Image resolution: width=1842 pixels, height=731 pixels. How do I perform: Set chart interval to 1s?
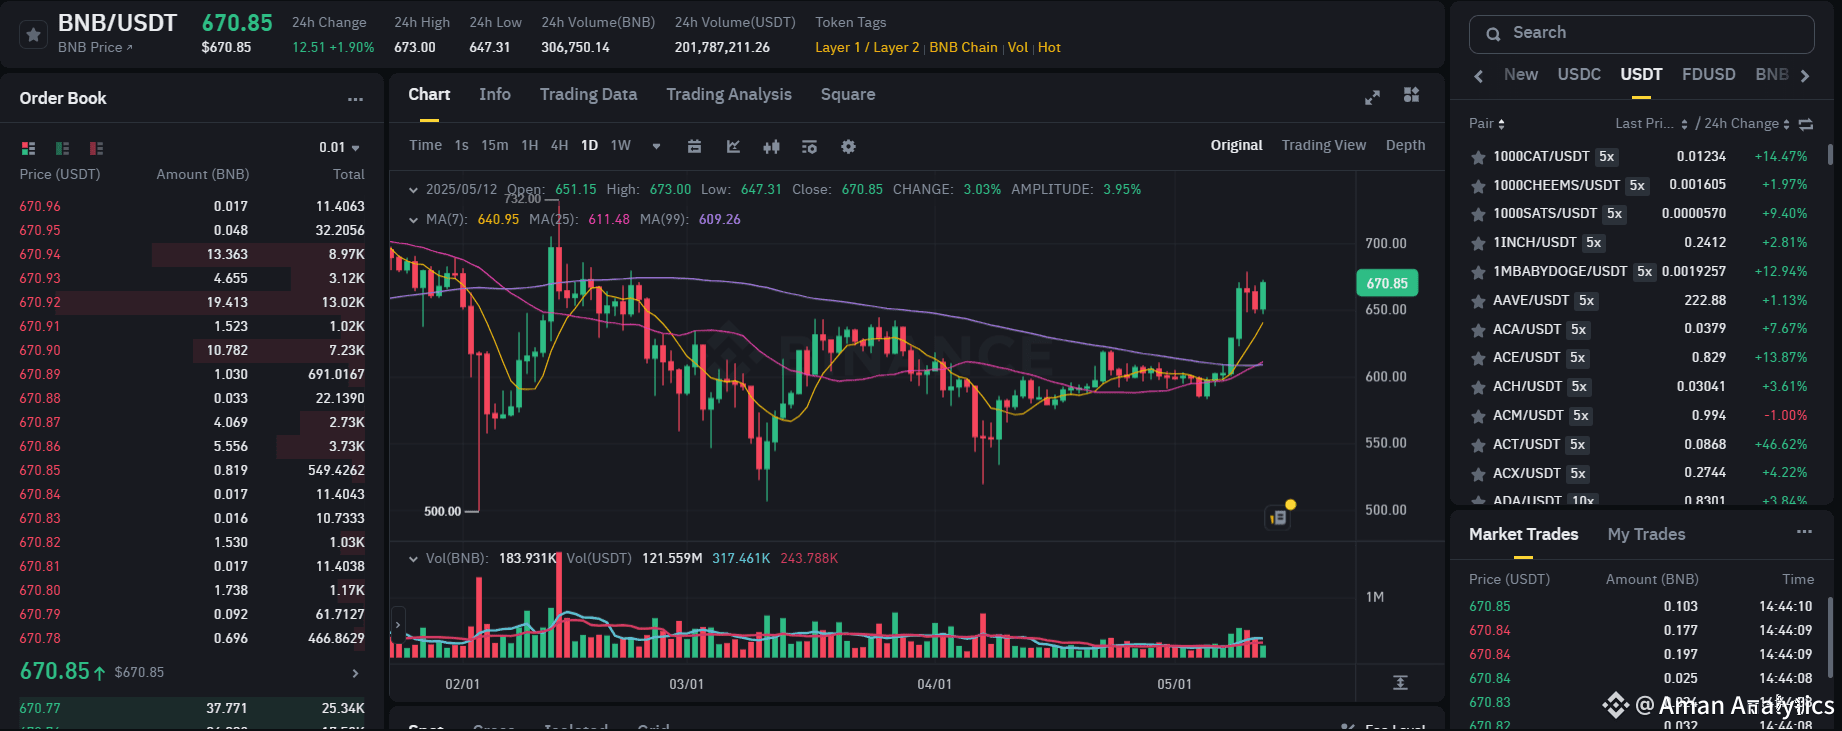tap(461, 145)
